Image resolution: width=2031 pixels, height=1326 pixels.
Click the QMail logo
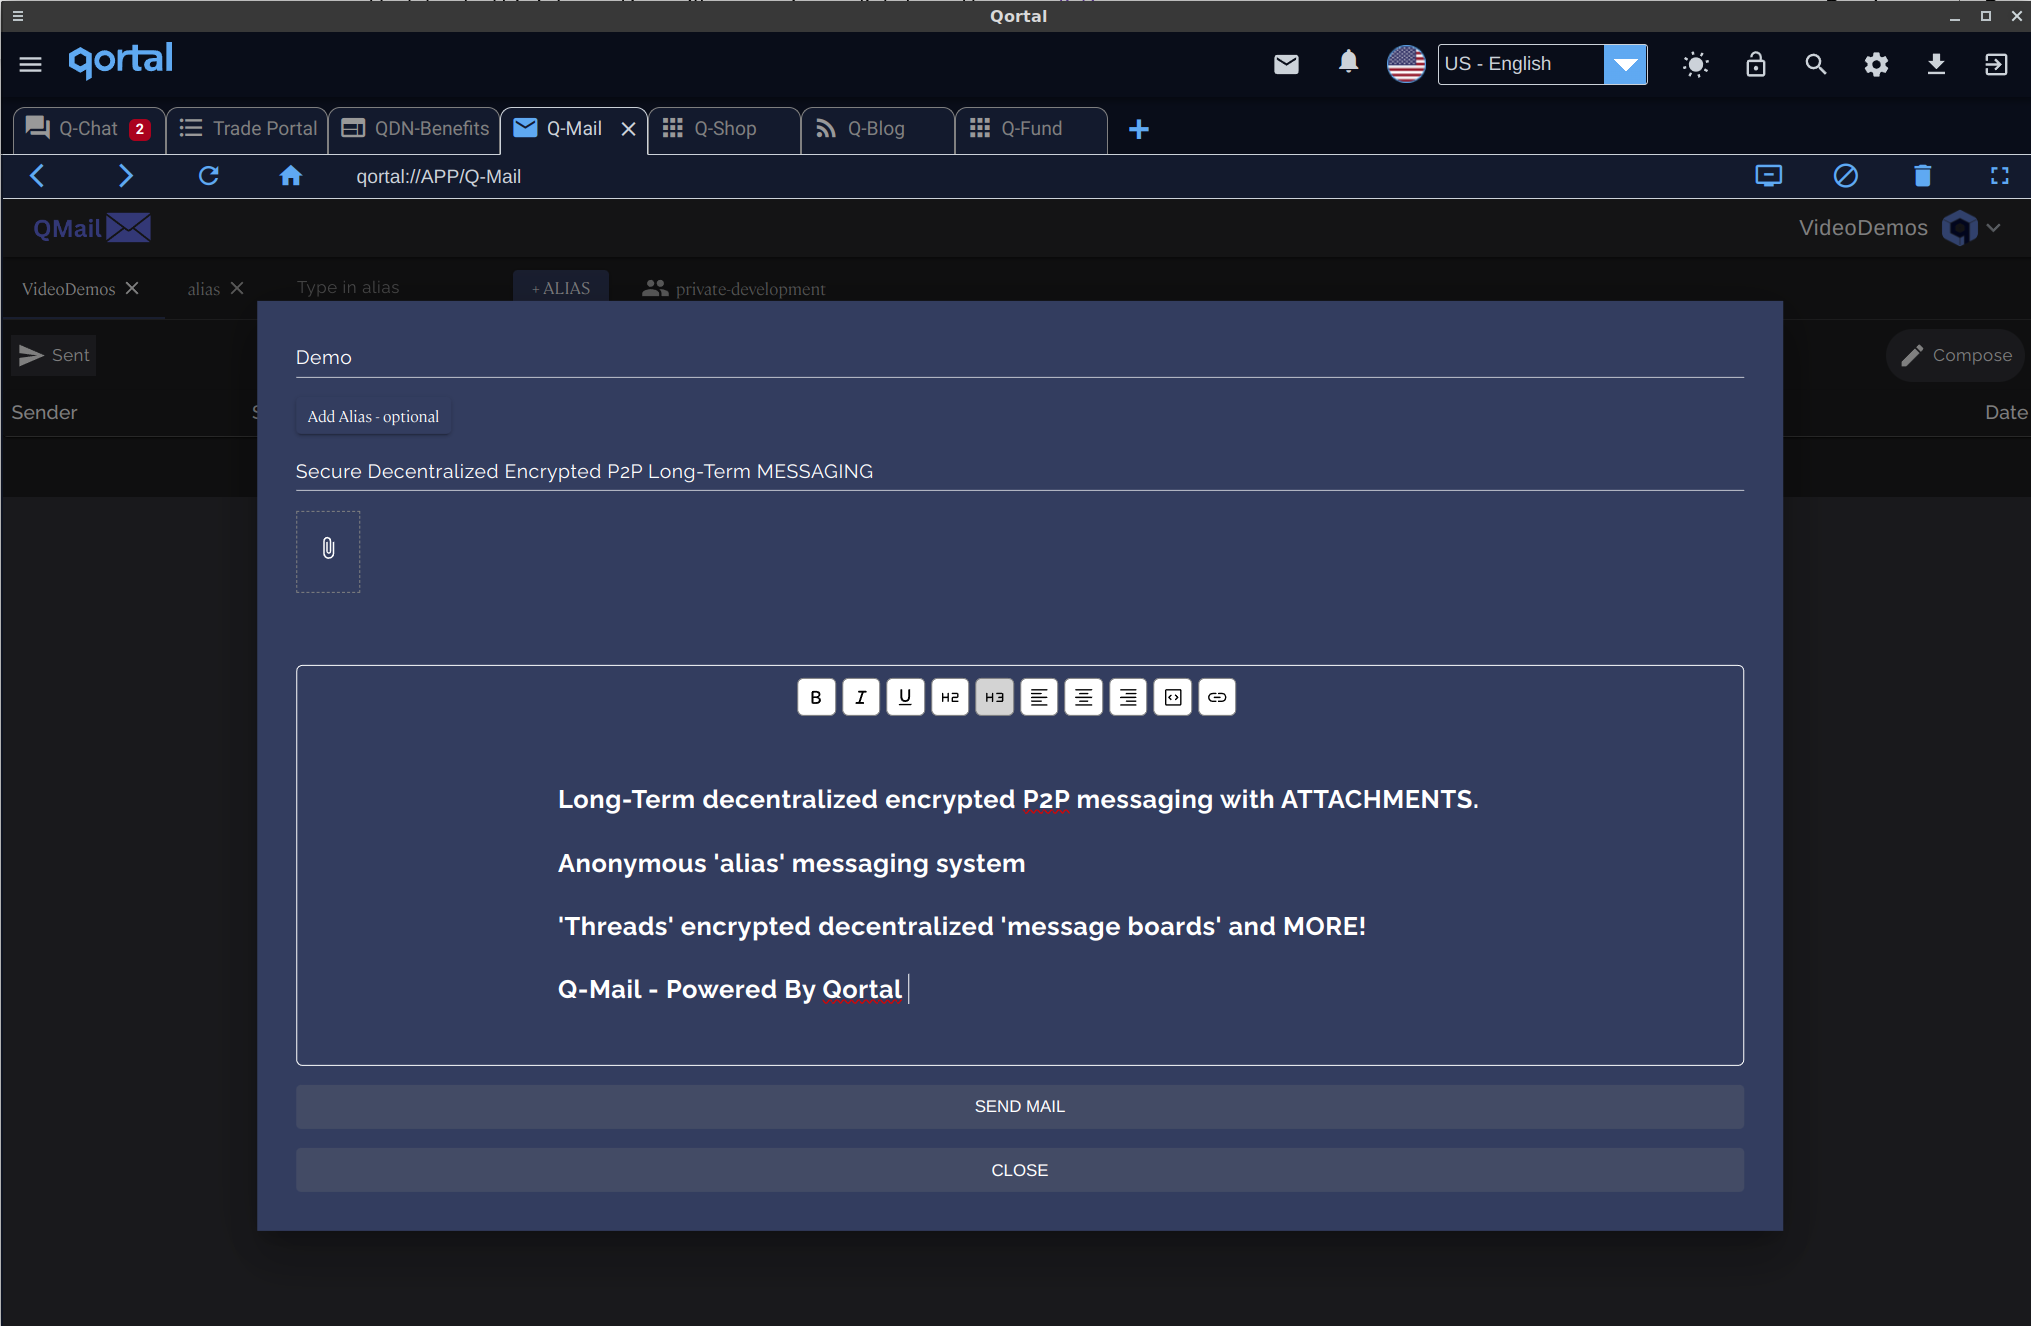(x=92, y=228)
